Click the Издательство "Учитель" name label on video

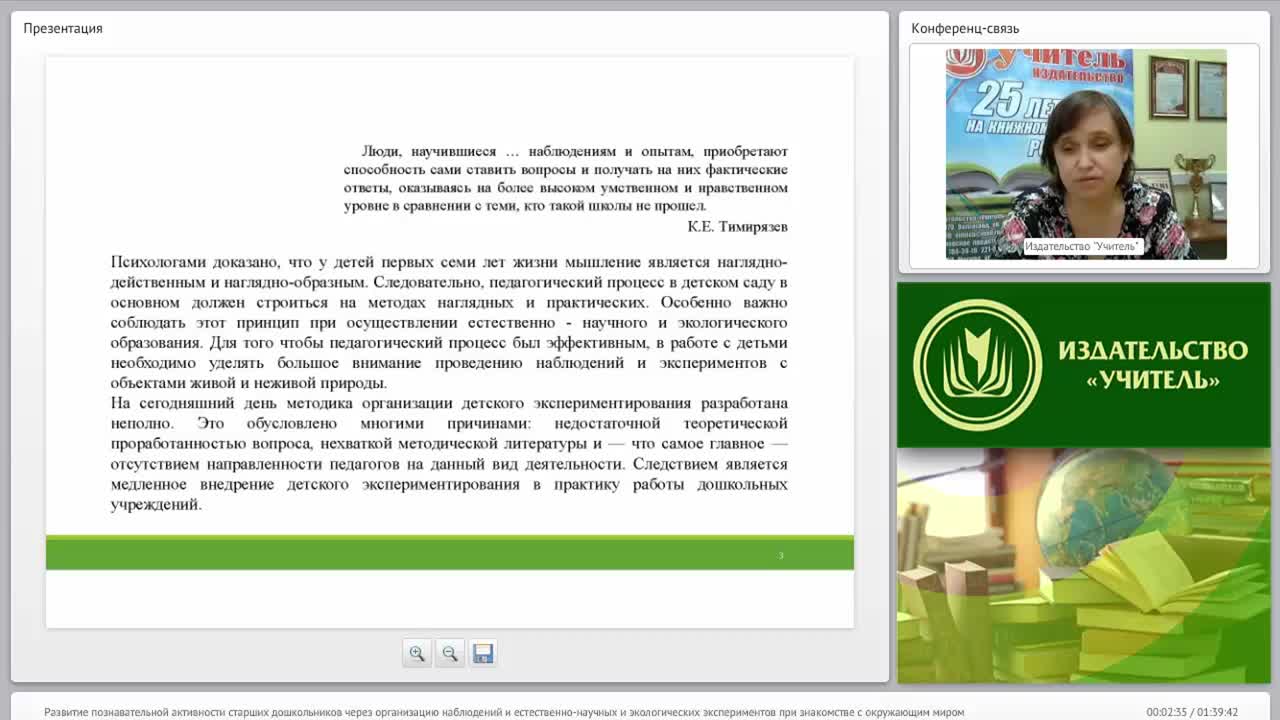coord(1082,246)
